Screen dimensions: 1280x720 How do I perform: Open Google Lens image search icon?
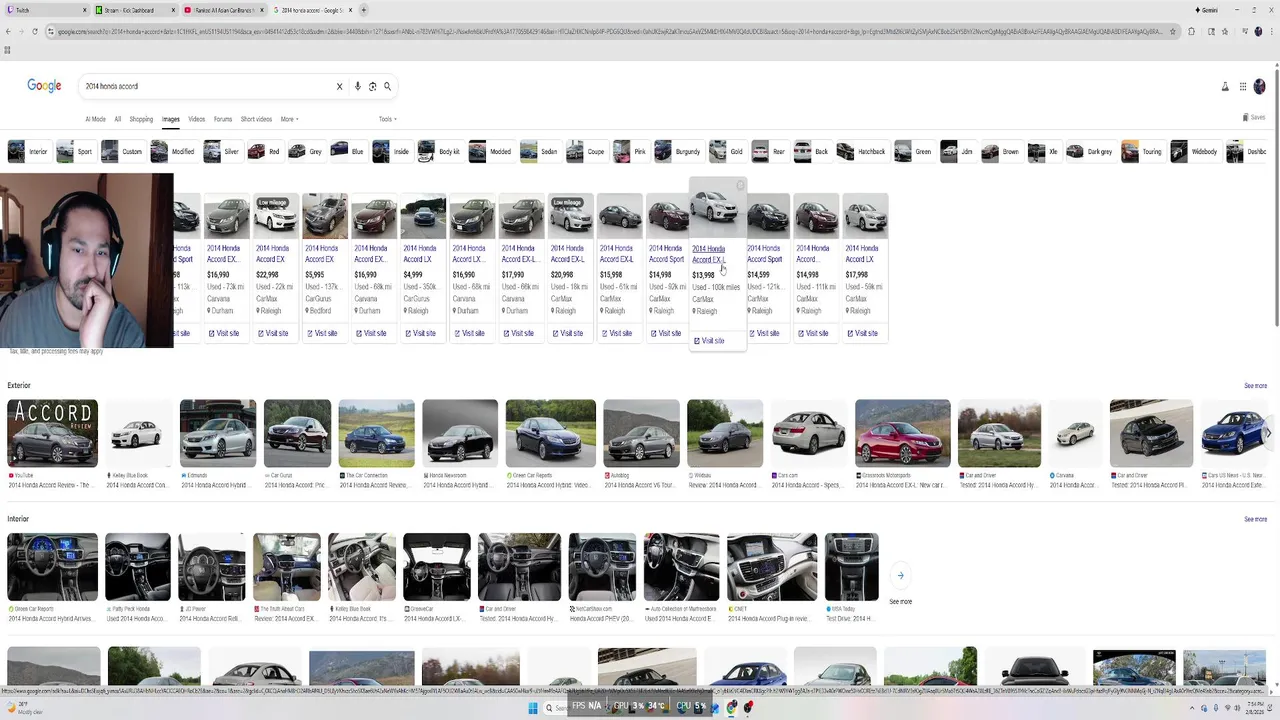click(x=373, y=86)
